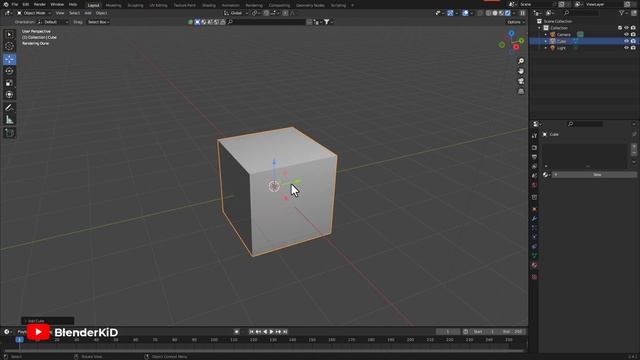This screenshot has width=640, height=360.
Task: Open the viewport Object menu
Action: click(x=101, y=13)
